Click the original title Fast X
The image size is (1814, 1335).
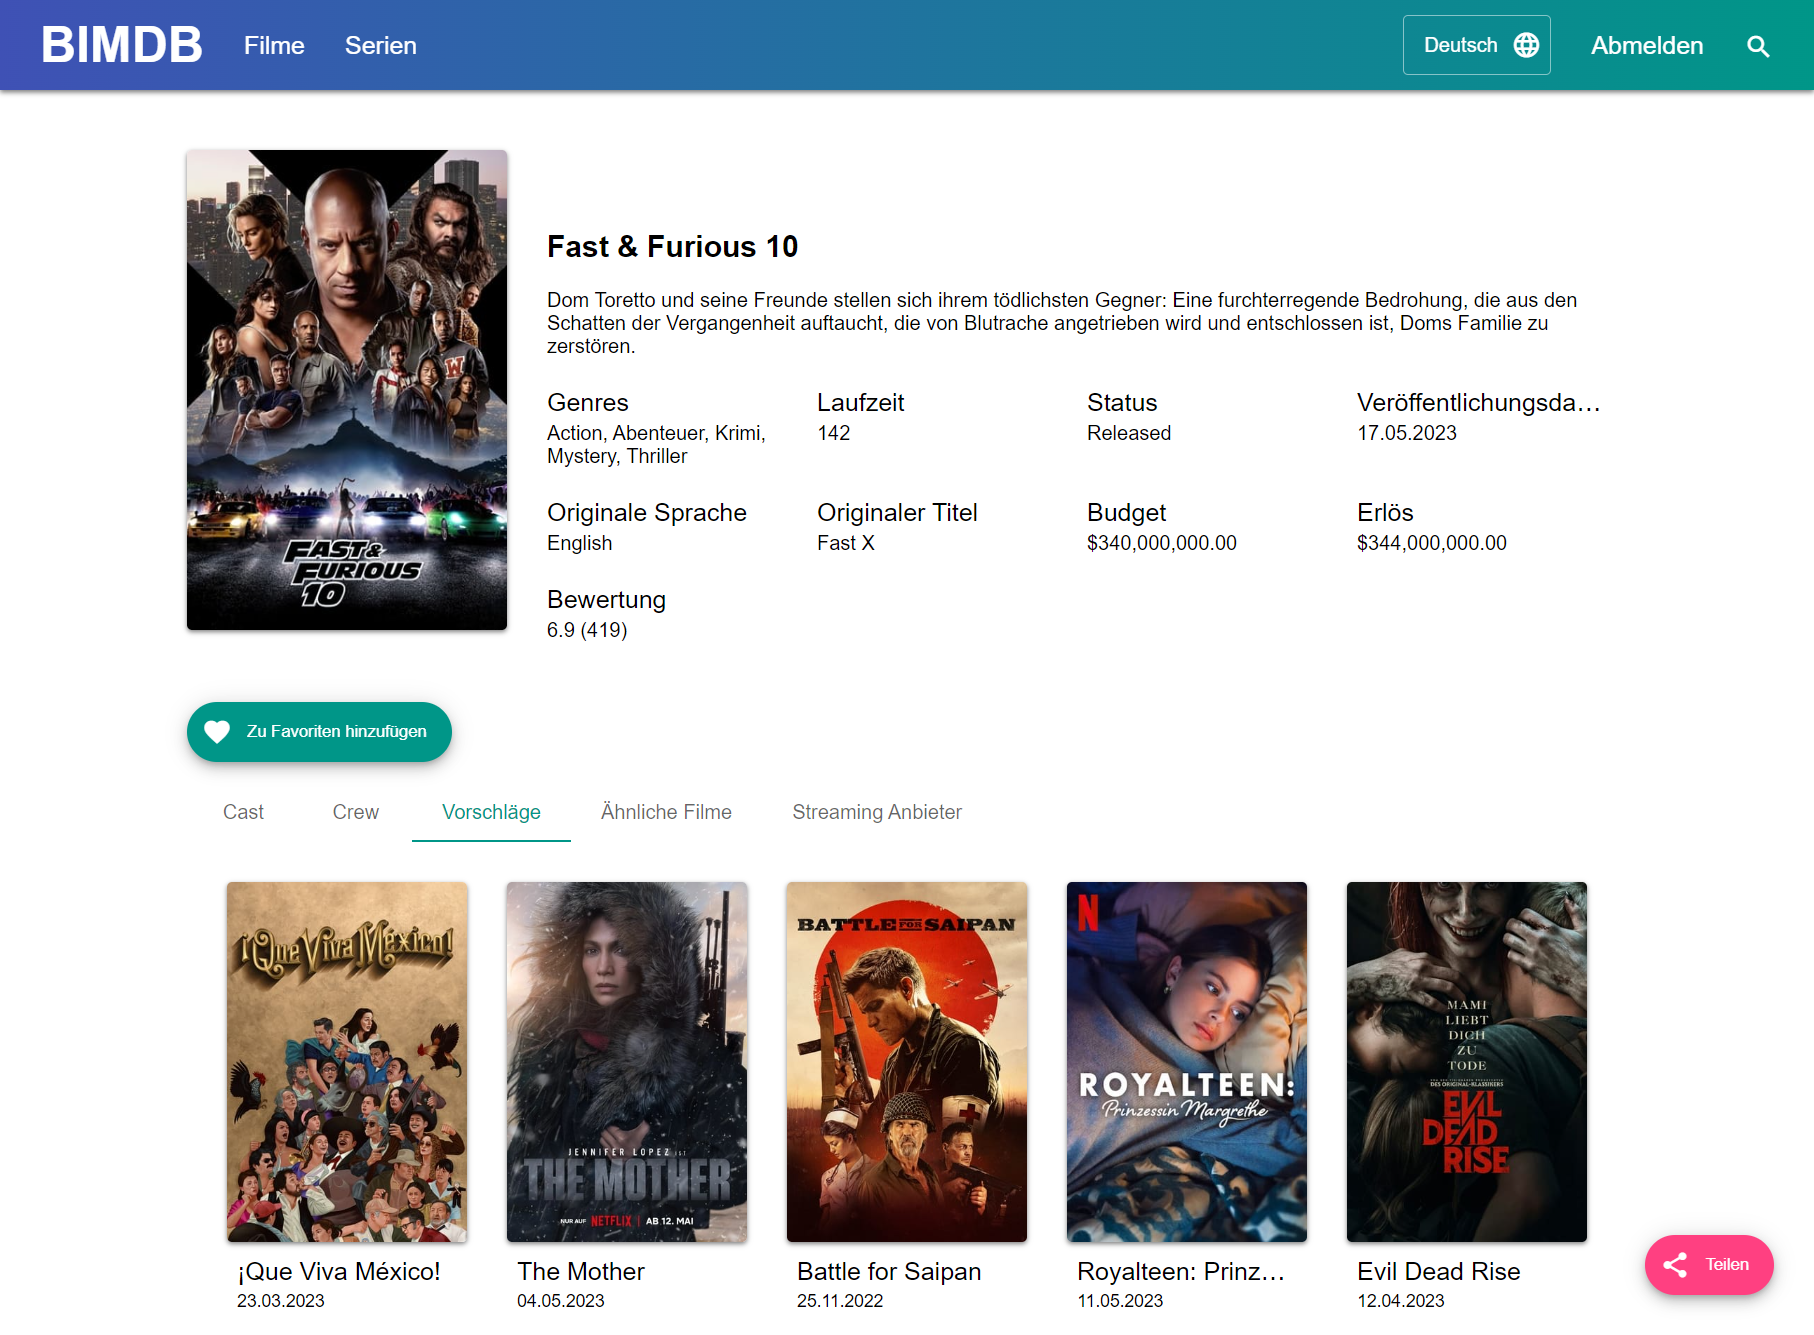pyautogui.click(x=846, y=543)
